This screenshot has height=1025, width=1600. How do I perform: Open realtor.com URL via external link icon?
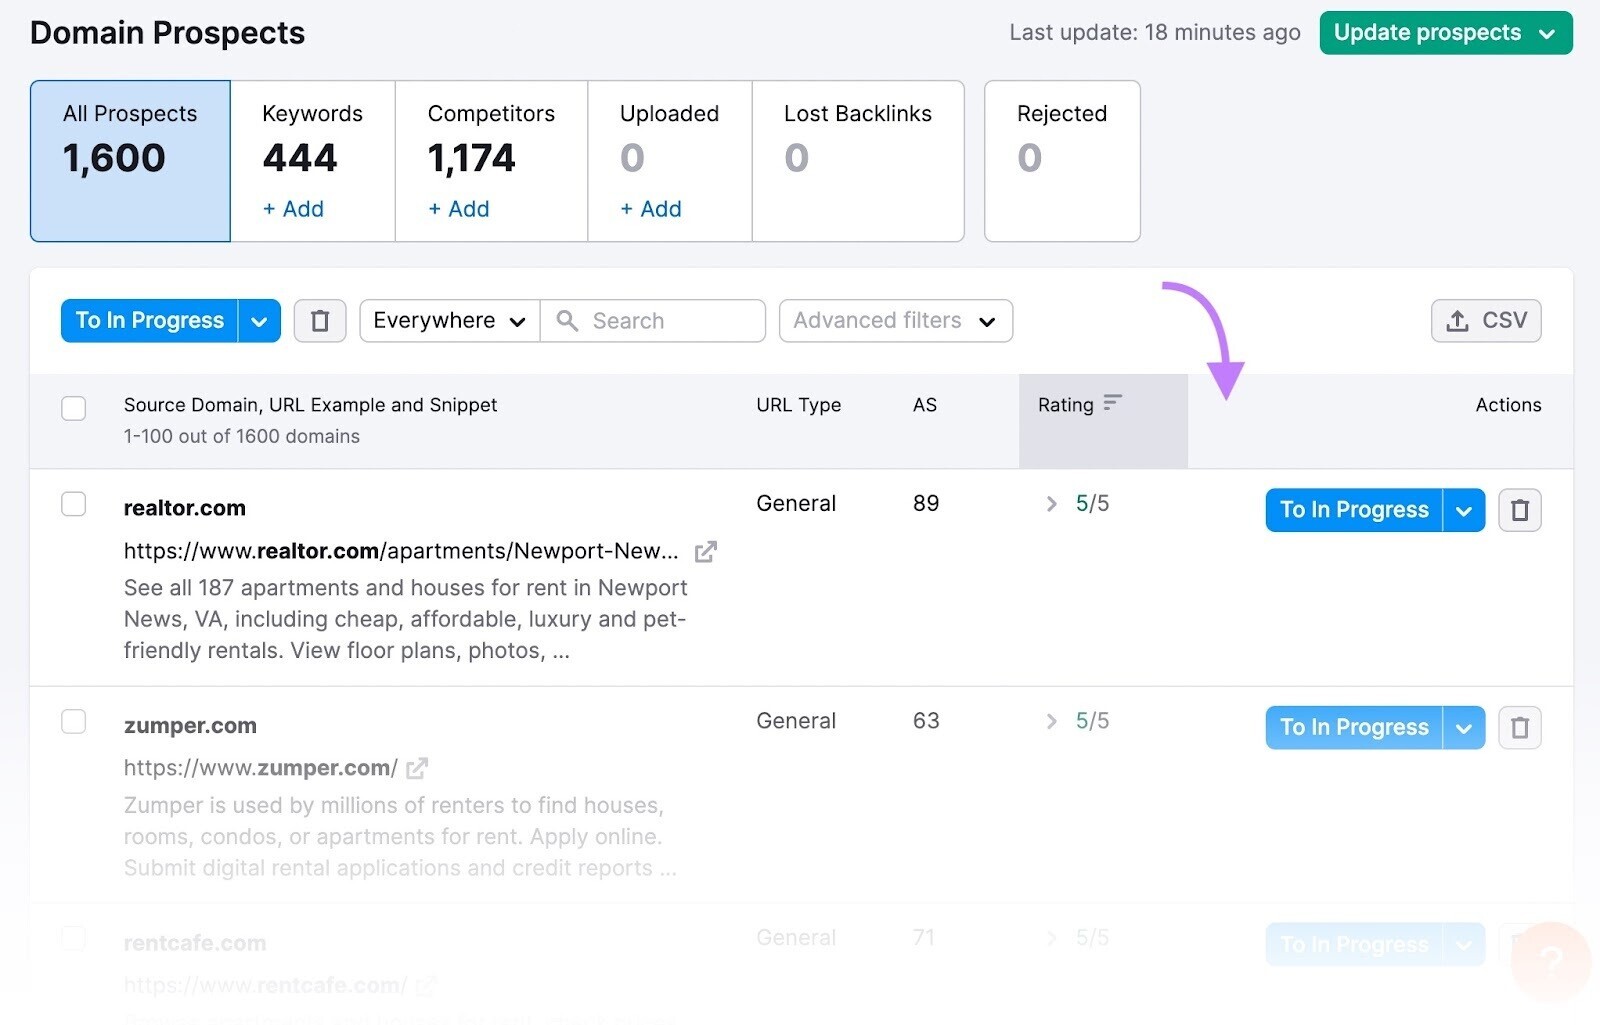[x=706, y=551]
